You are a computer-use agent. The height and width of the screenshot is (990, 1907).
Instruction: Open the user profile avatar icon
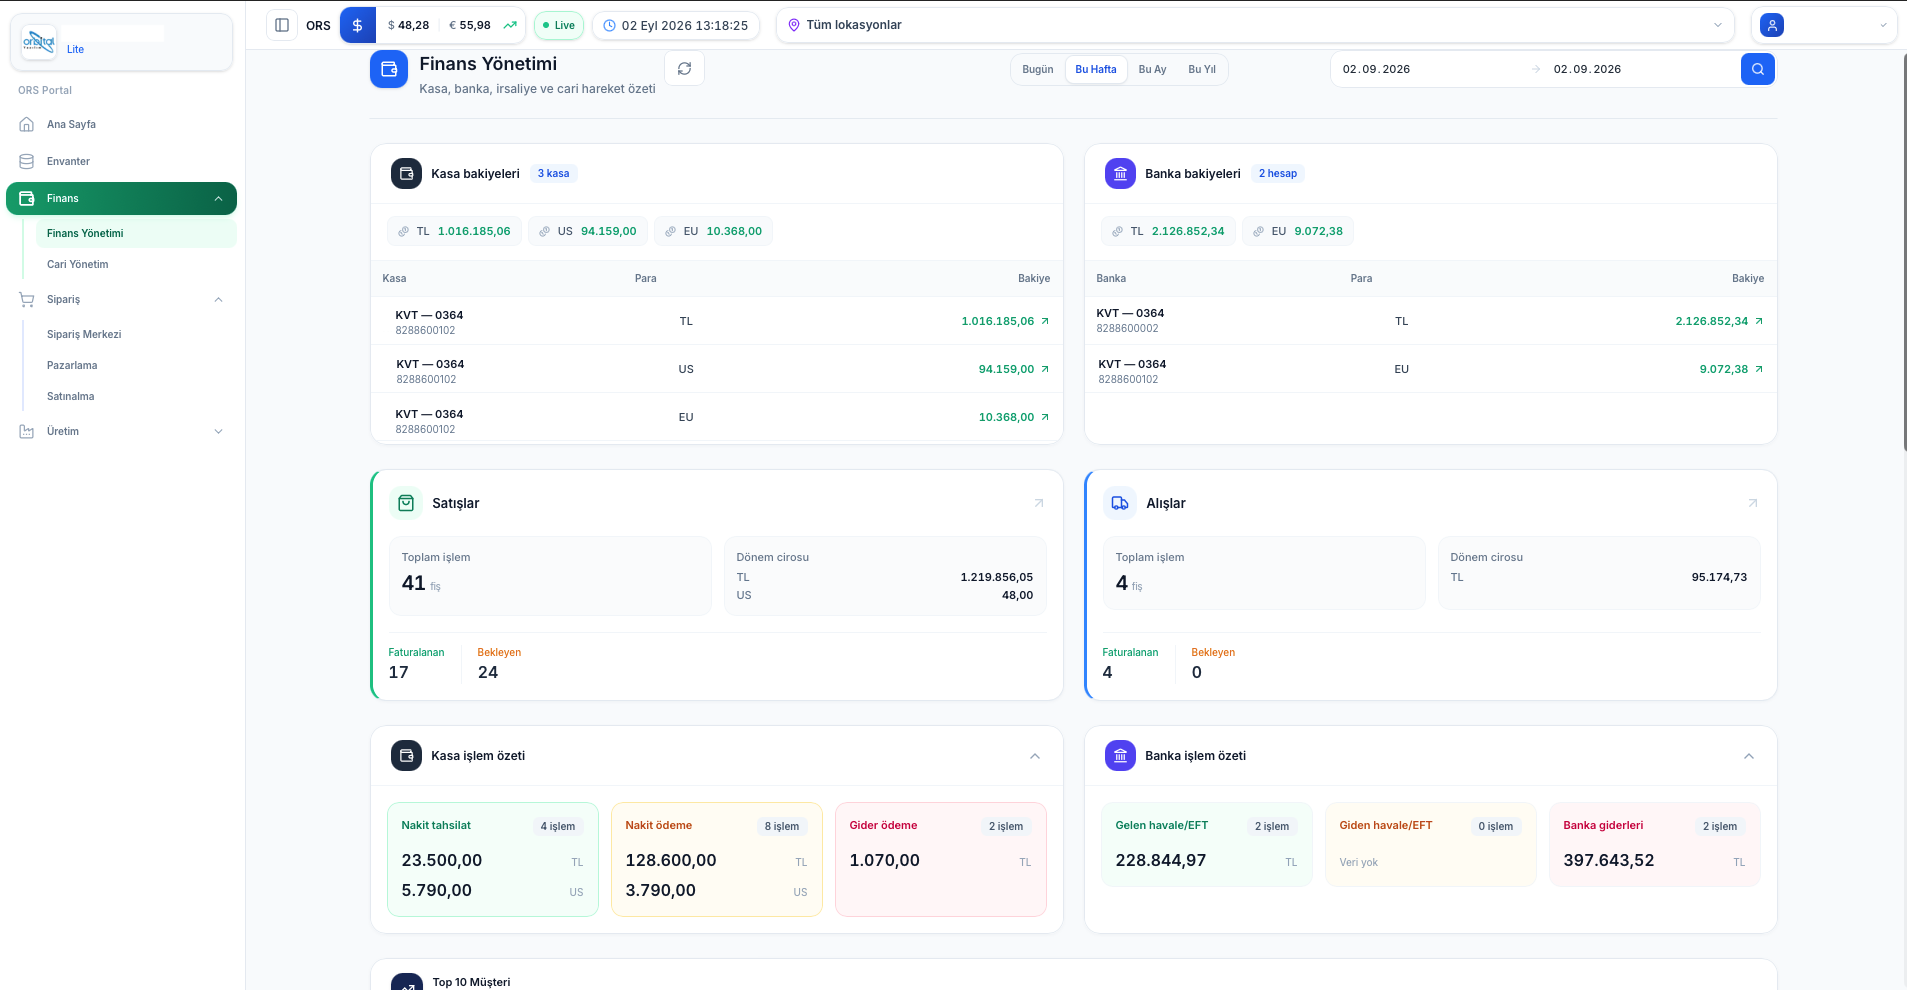click(x=1772, y=25)
